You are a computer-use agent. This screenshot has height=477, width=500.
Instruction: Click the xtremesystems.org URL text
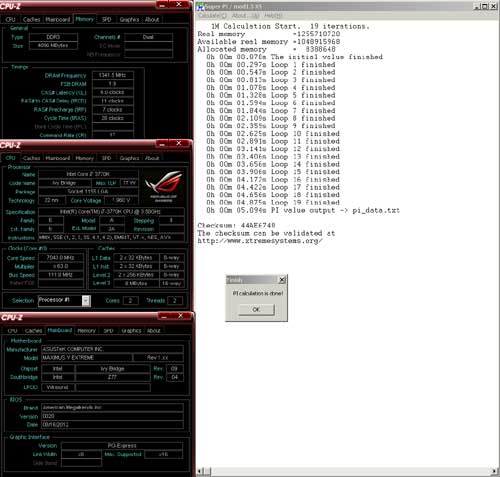point(260,241)
